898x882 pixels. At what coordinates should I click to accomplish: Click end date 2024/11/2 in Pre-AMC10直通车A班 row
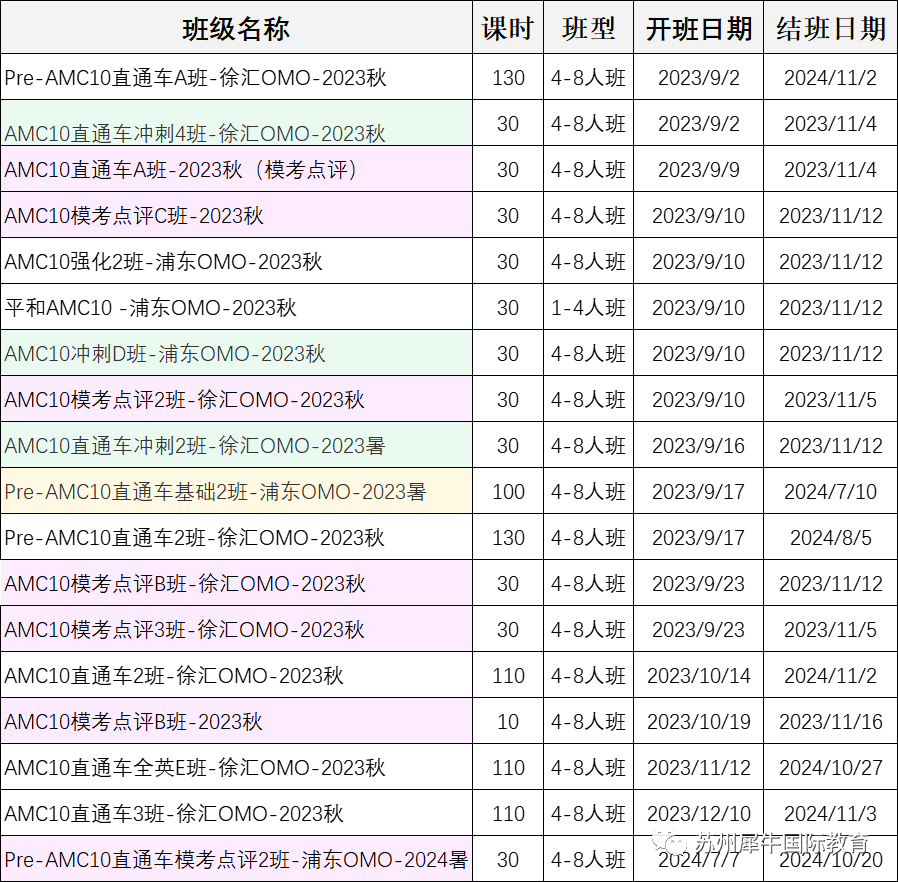pyautogui.click(x=830, y=77)
